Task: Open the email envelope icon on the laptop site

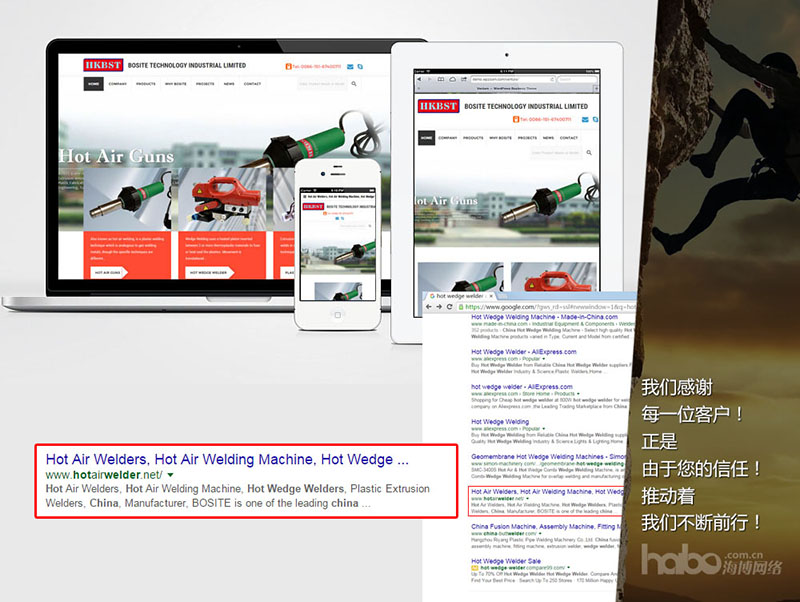Action: pos(348,66)
